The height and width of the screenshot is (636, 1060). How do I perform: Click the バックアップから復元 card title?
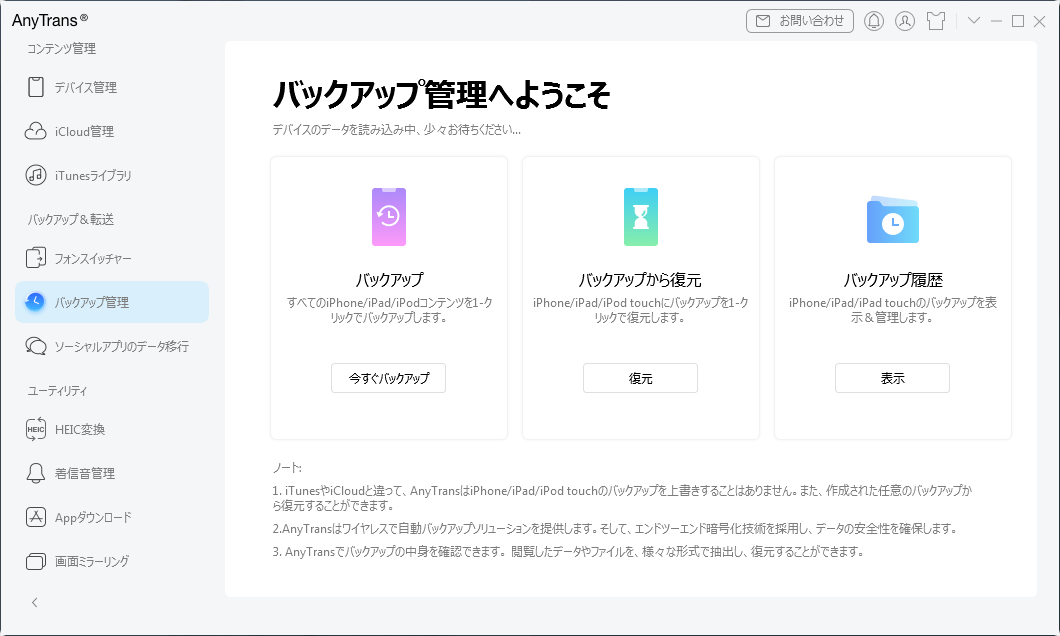(640, 279)
